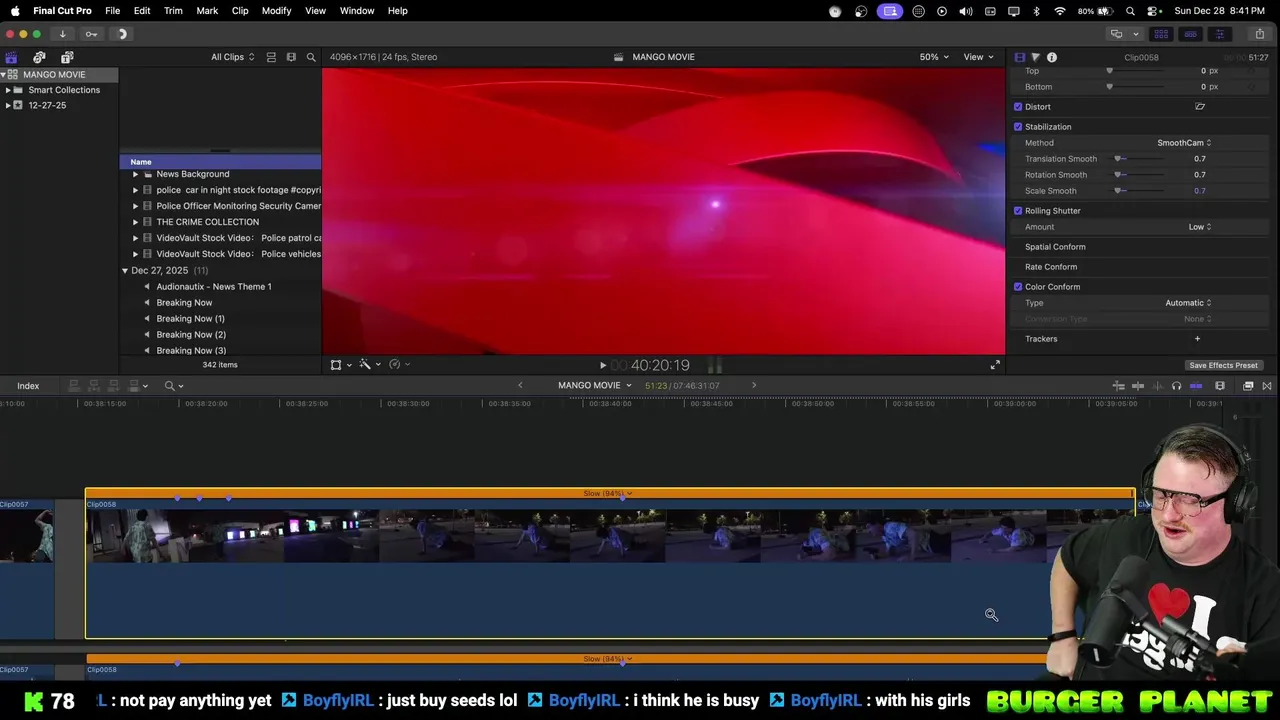Open the timeline Index button
This screenshot has width=1280, height=720.
click(x=28, y=386)
